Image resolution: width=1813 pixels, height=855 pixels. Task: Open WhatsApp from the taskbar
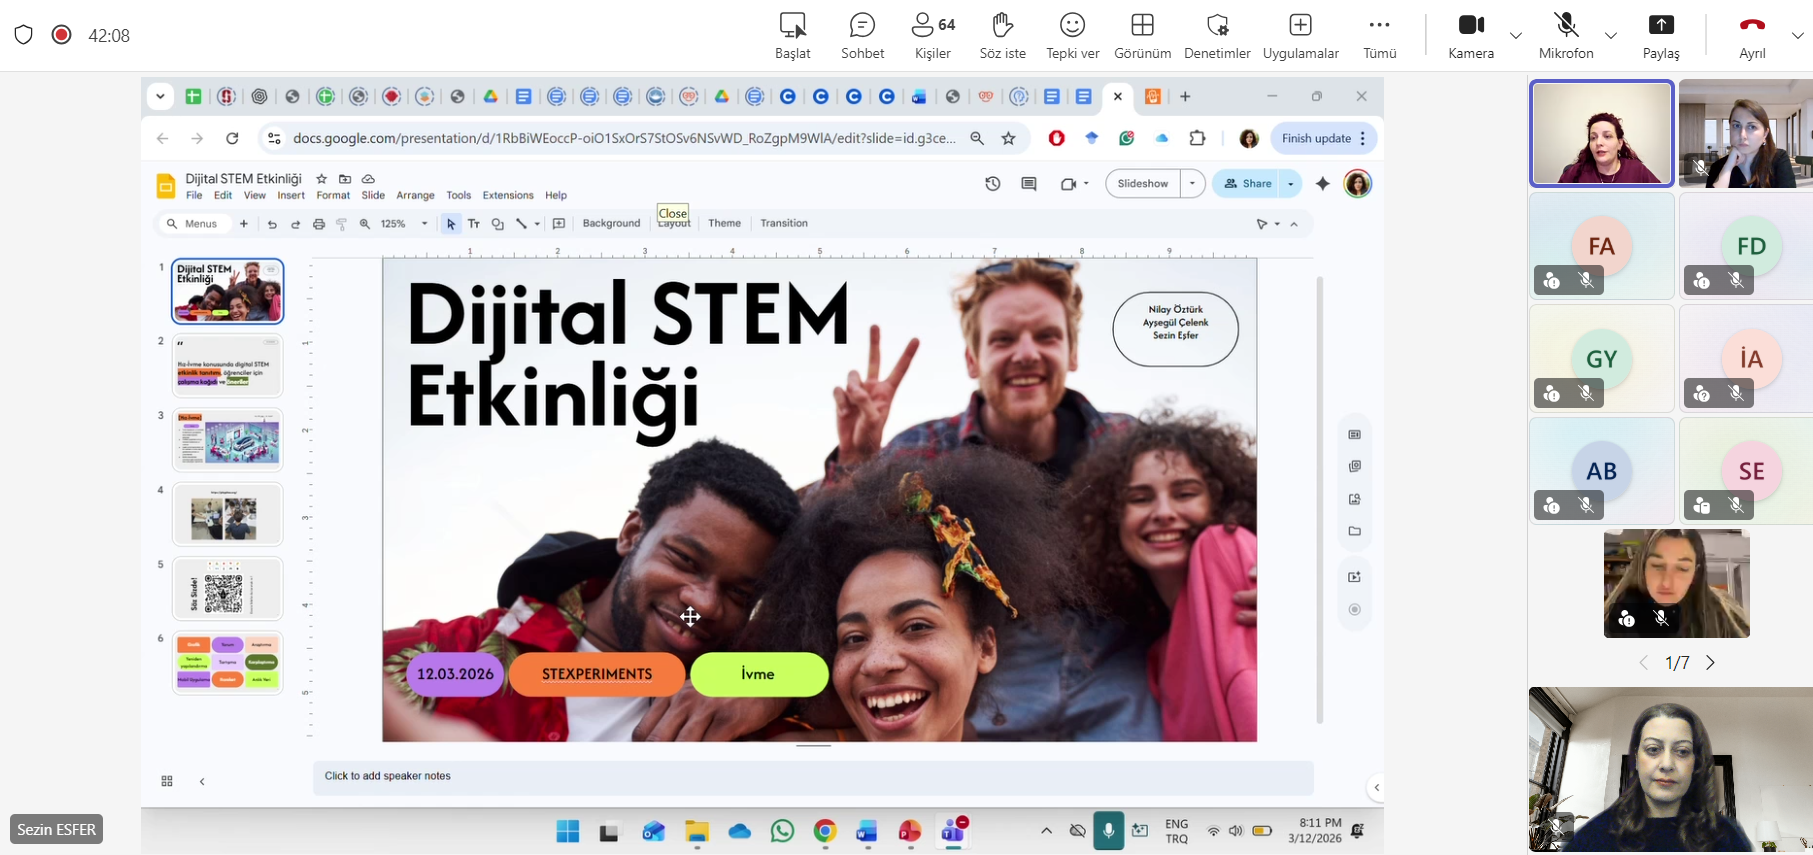click(782, 831)
